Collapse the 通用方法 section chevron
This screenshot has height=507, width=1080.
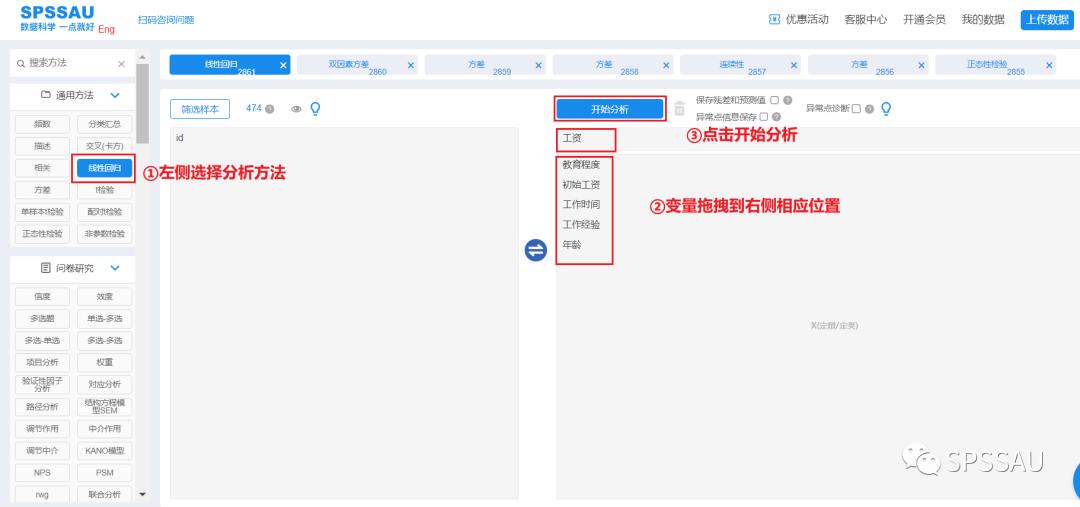[x=115, y=95]
